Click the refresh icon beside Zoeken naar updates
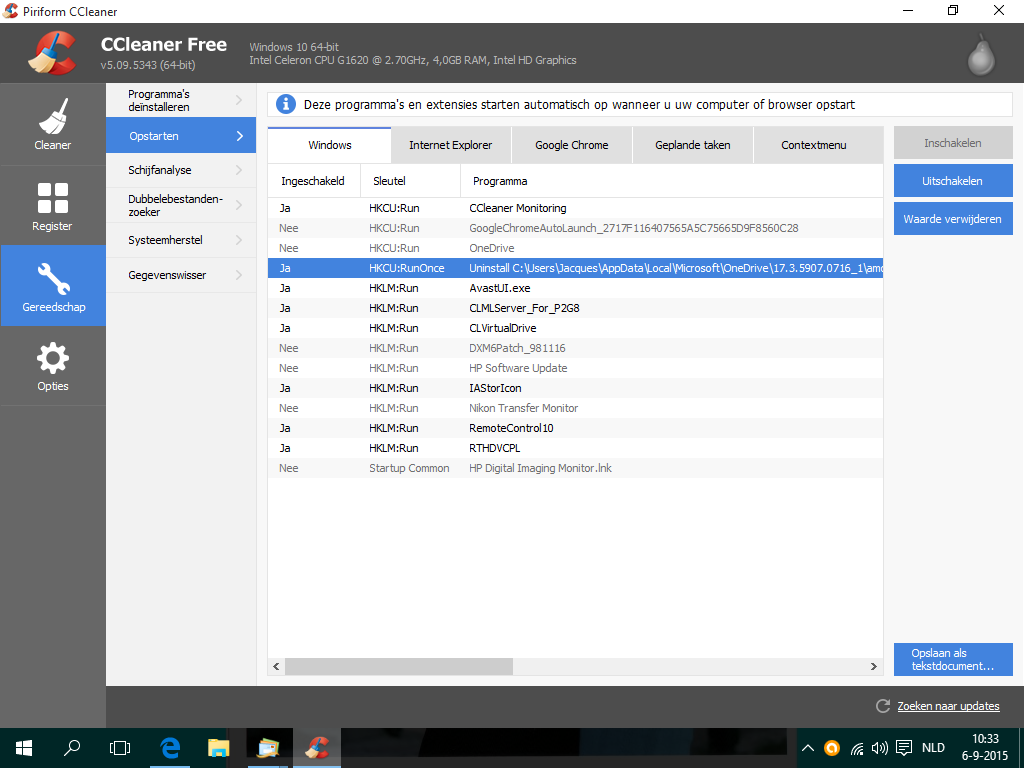The height and width of the screenshot is (768, 1024). [x=882, y=706]
